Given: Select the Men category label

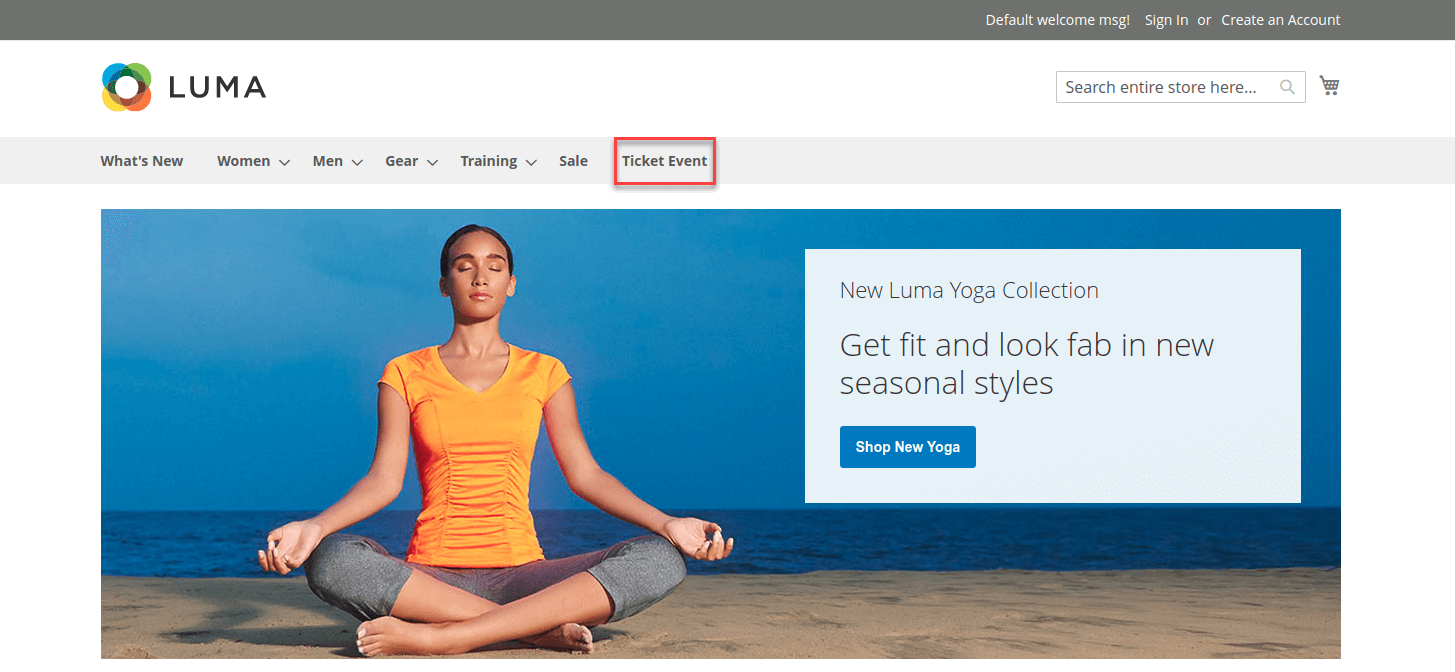Looking at the screenshot, I should 327,161.
